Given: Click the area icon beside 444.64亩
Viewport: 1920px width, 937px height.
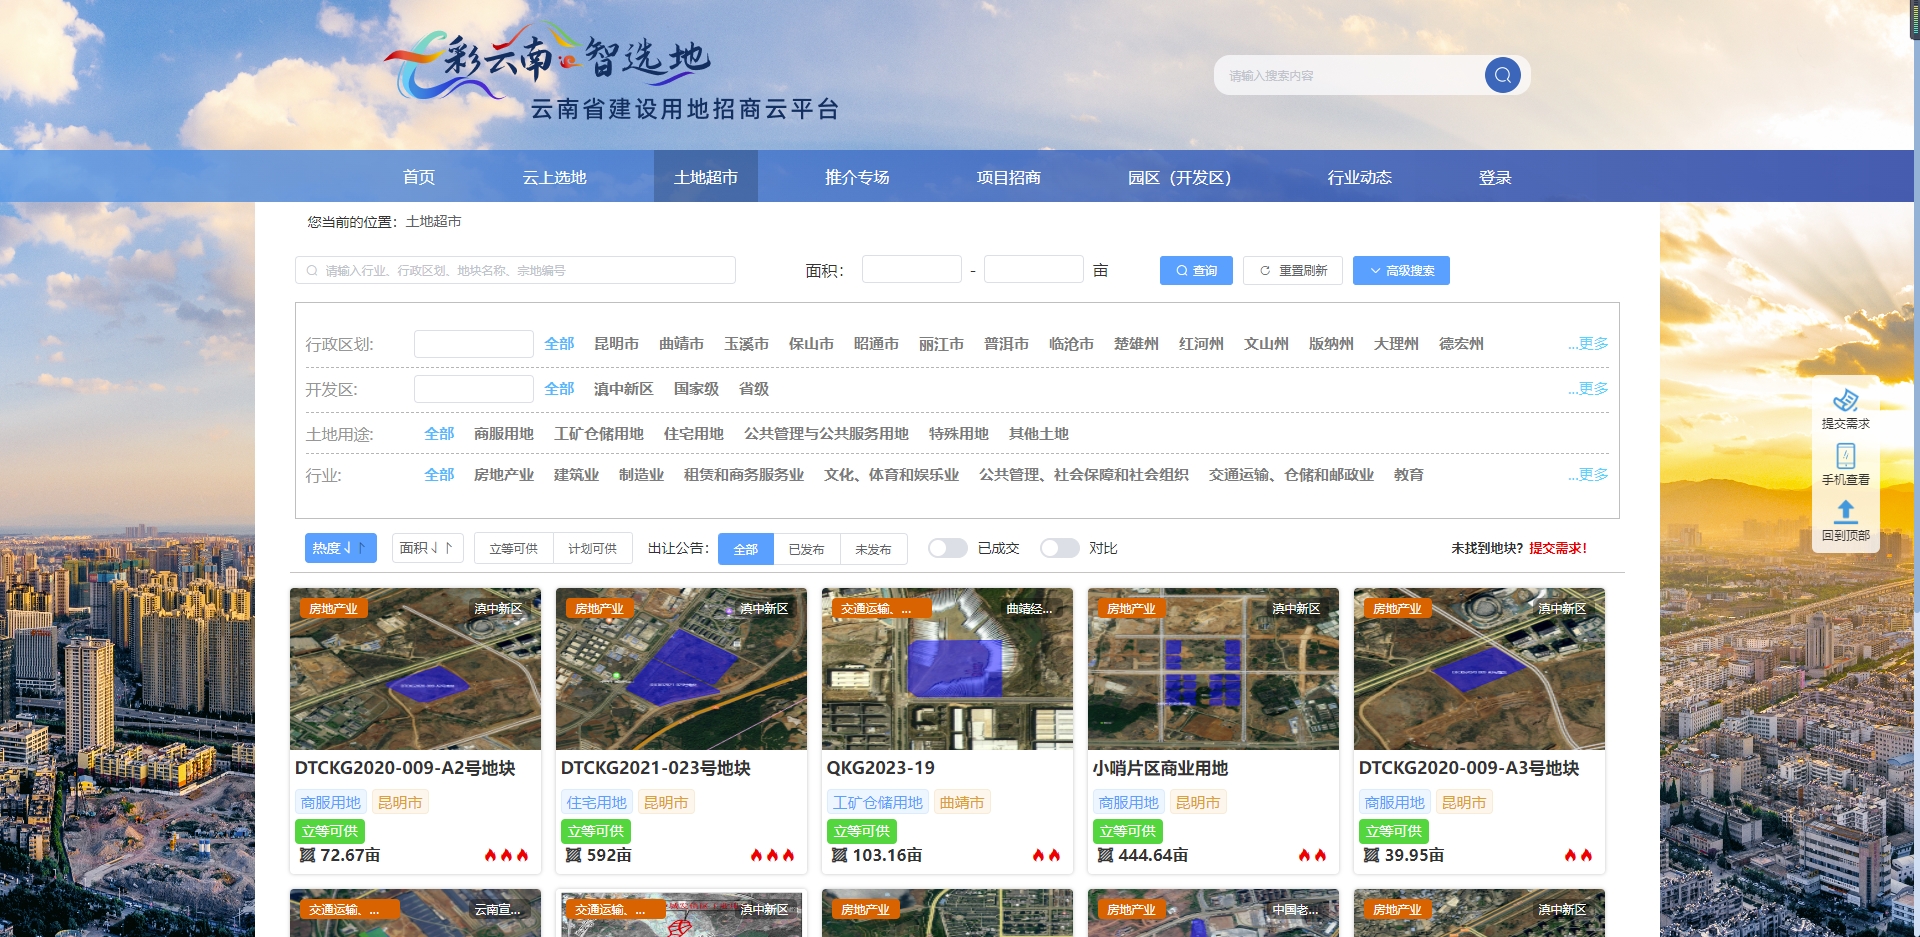Looking at the screenshot, I should coord(1106,855).
